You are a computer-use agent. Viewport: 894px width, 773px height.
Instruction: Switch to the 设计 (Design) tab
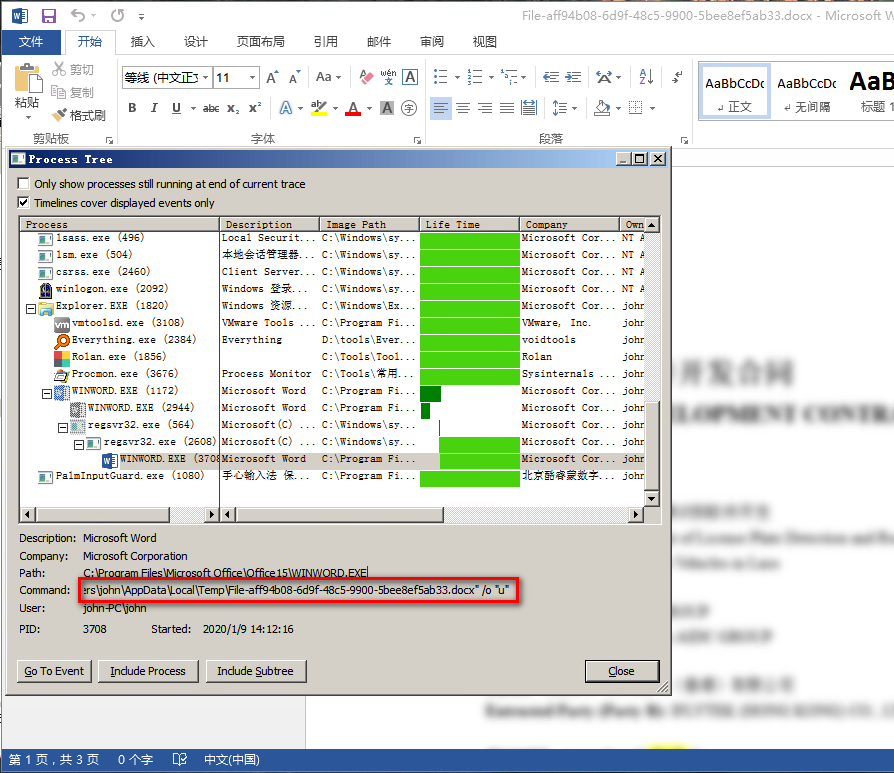(x=196, y=42)
